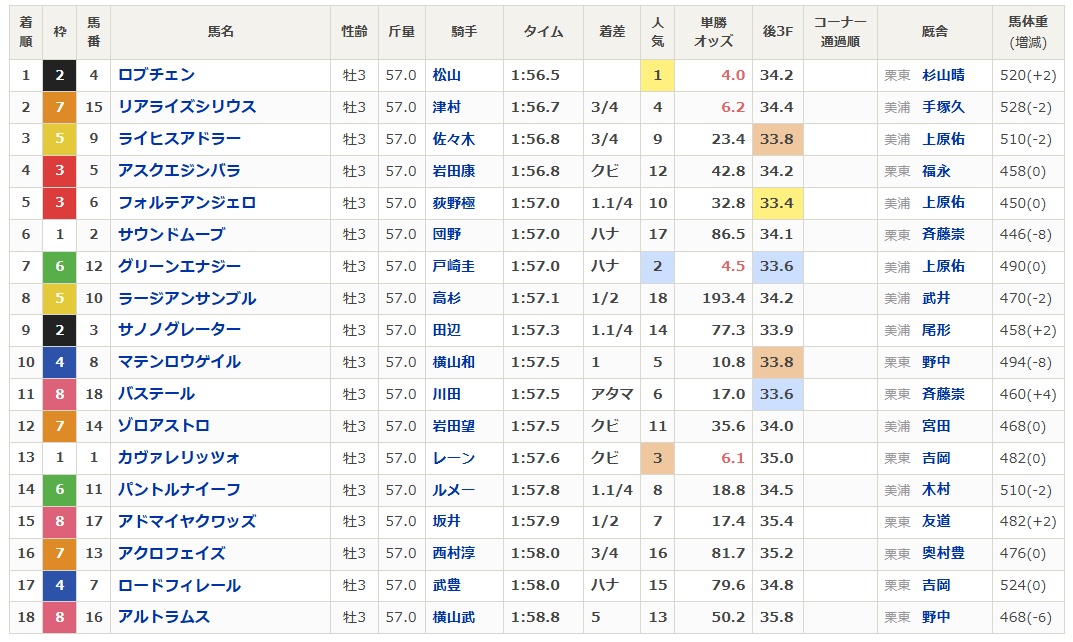Click the 後3F column header
Viewport: 1073px width, 642px height.
tap(777, 32)
